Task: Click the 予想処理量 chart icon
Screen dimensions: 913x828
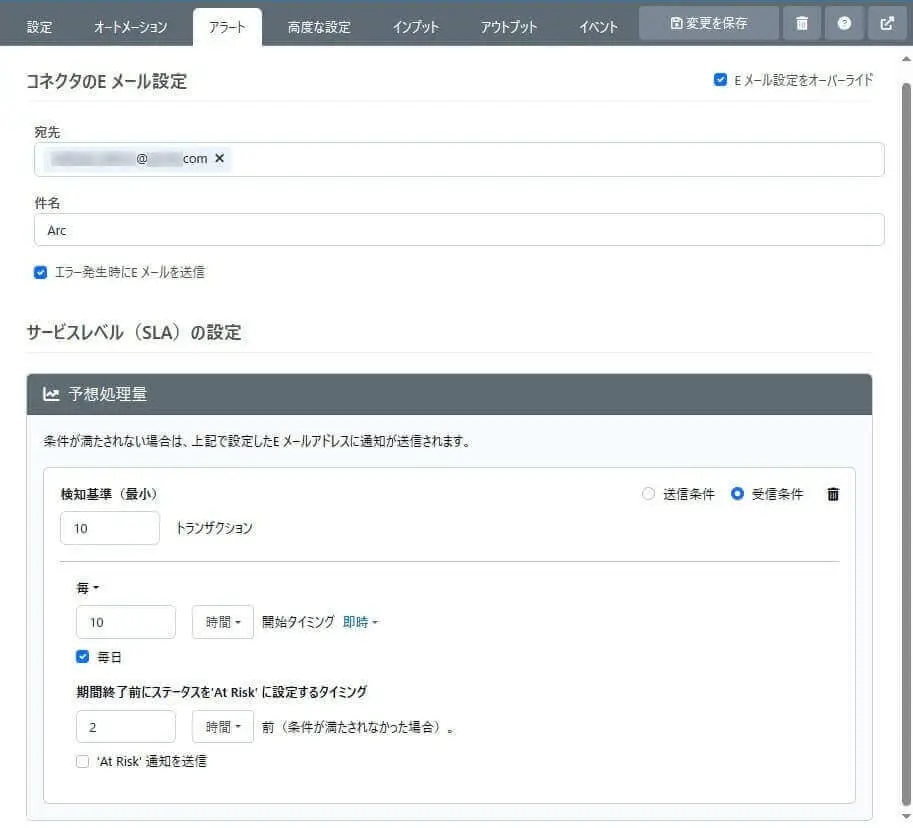Action: click(51, 394)
